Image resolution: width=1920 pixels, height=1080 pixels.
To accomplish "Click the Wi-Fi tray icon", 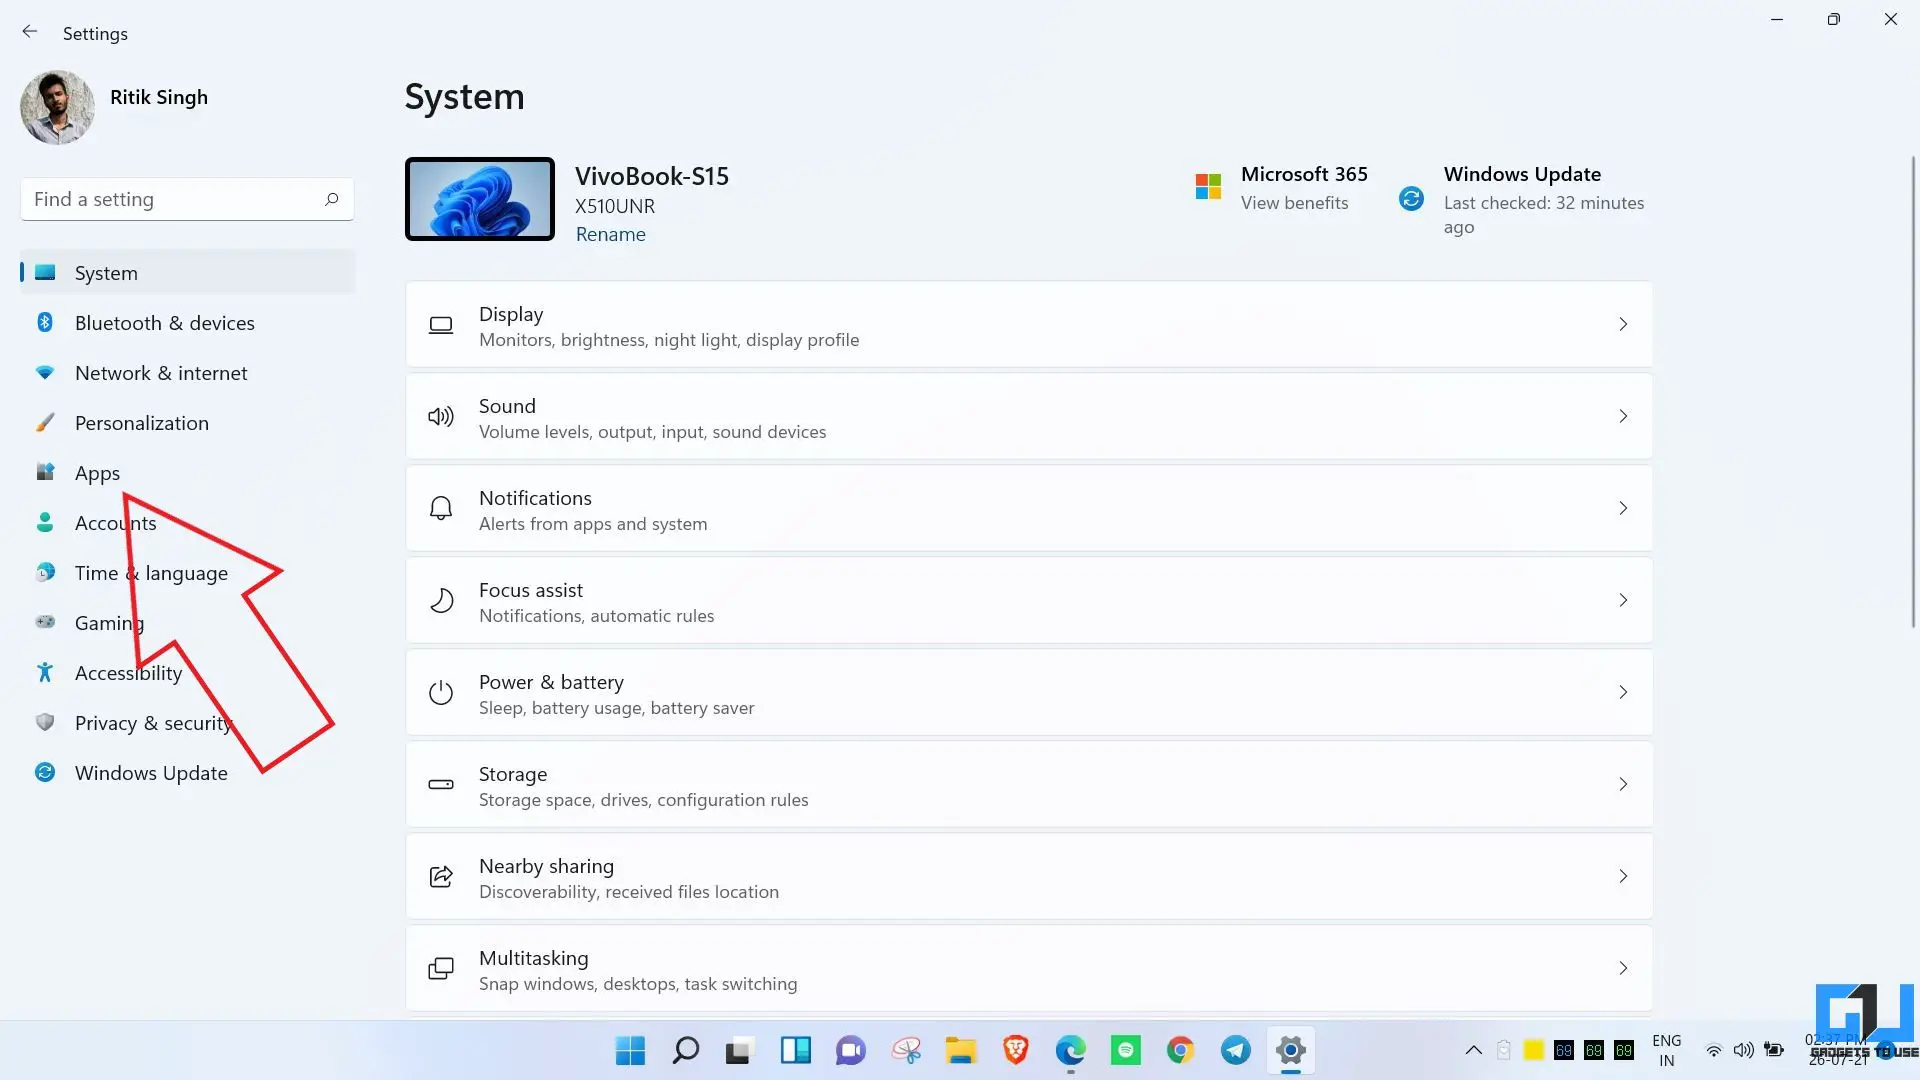I will (1714, 1050).
